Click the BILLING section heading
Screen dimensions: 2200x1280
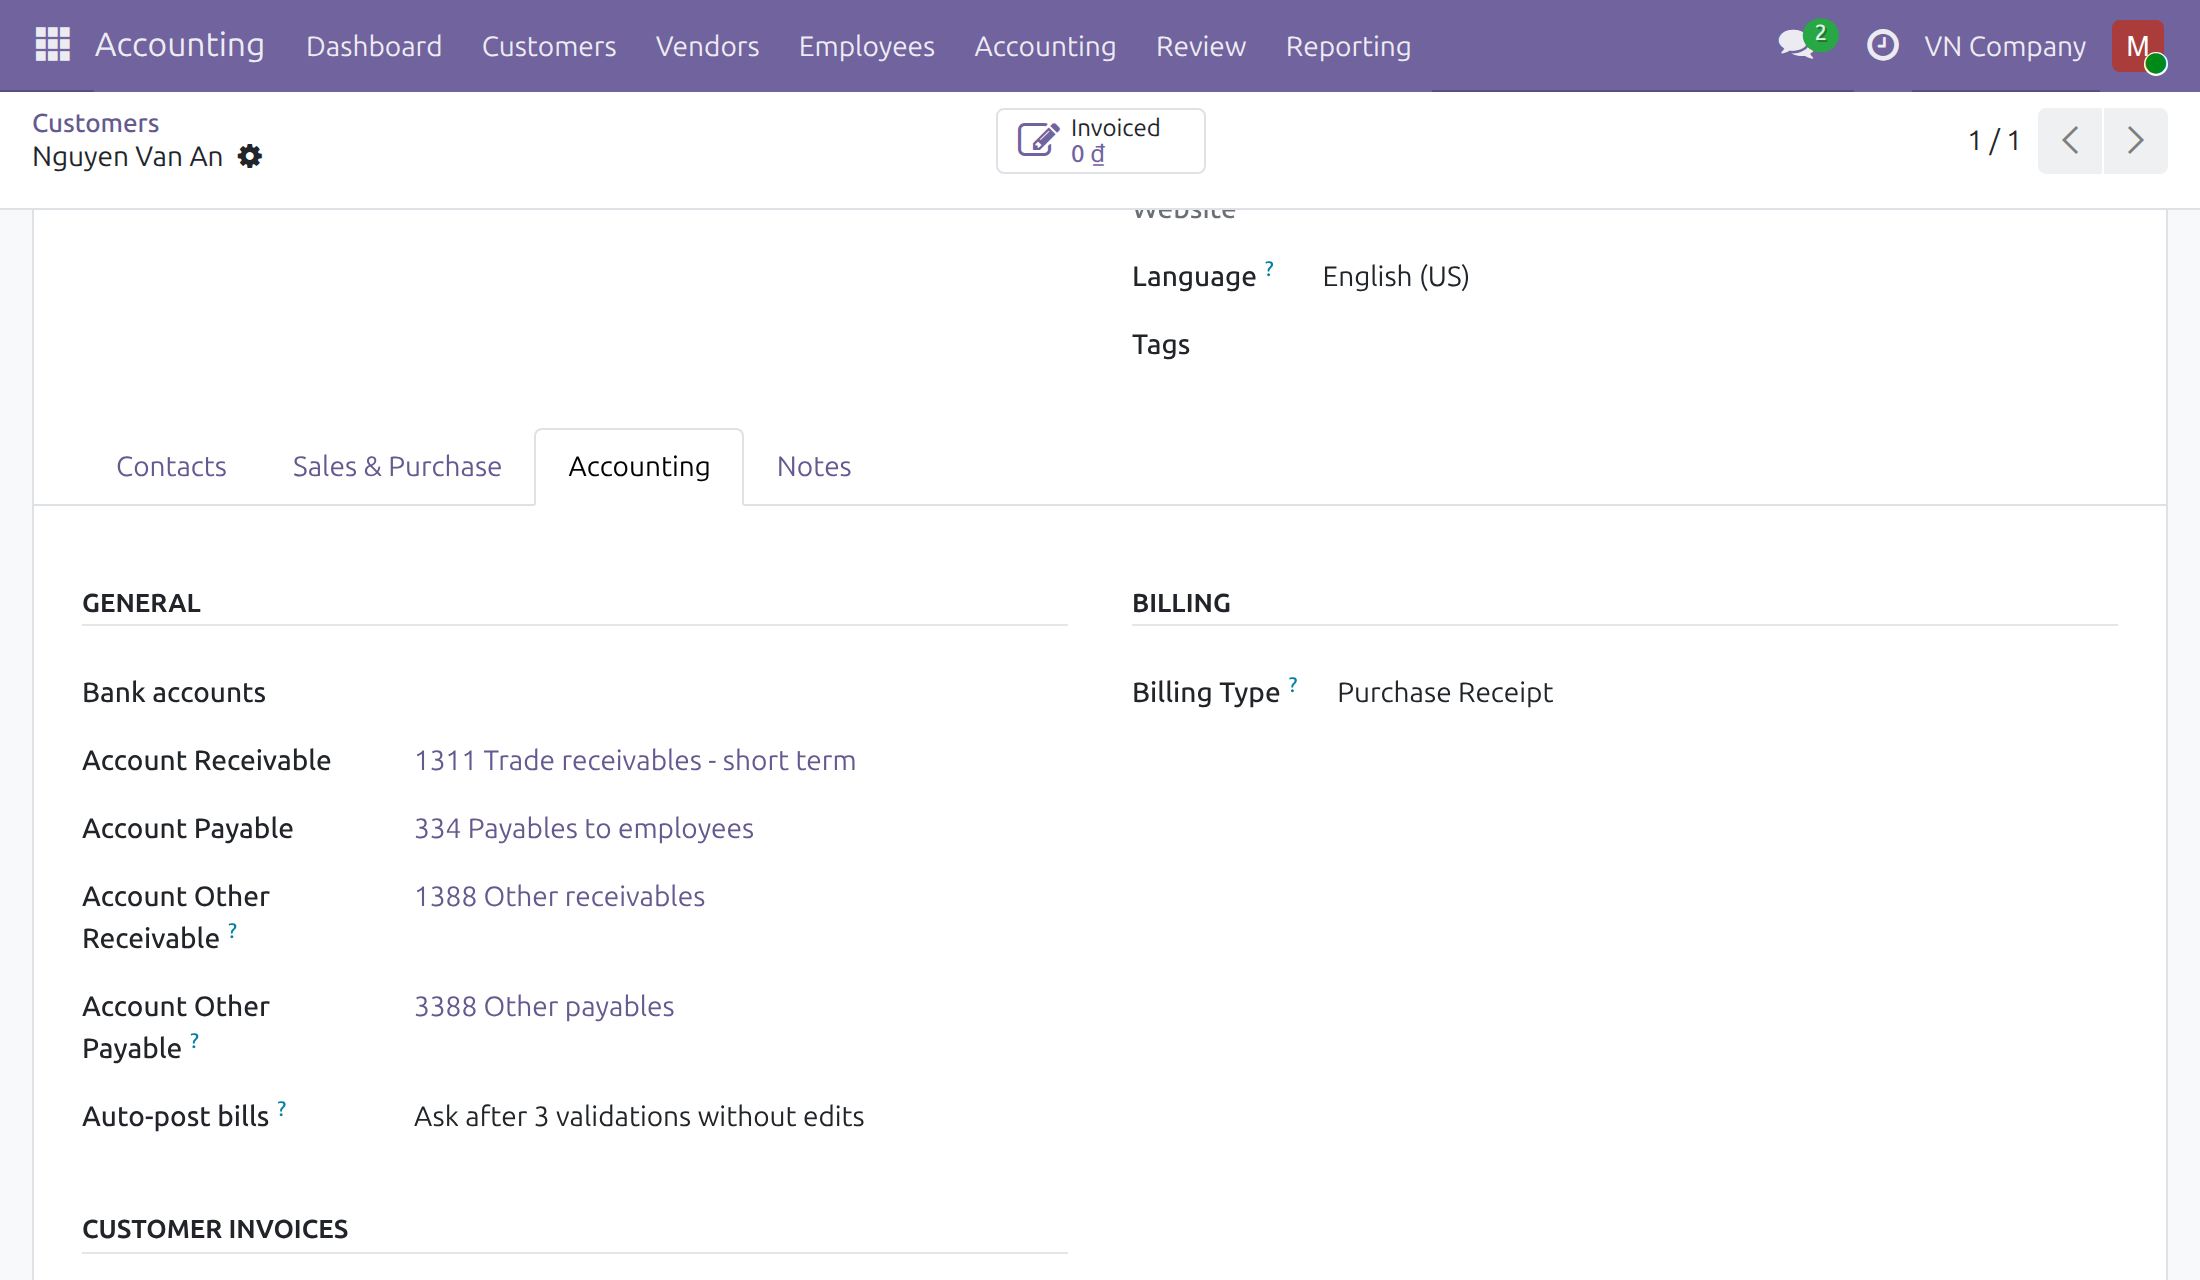[1181, 603]
